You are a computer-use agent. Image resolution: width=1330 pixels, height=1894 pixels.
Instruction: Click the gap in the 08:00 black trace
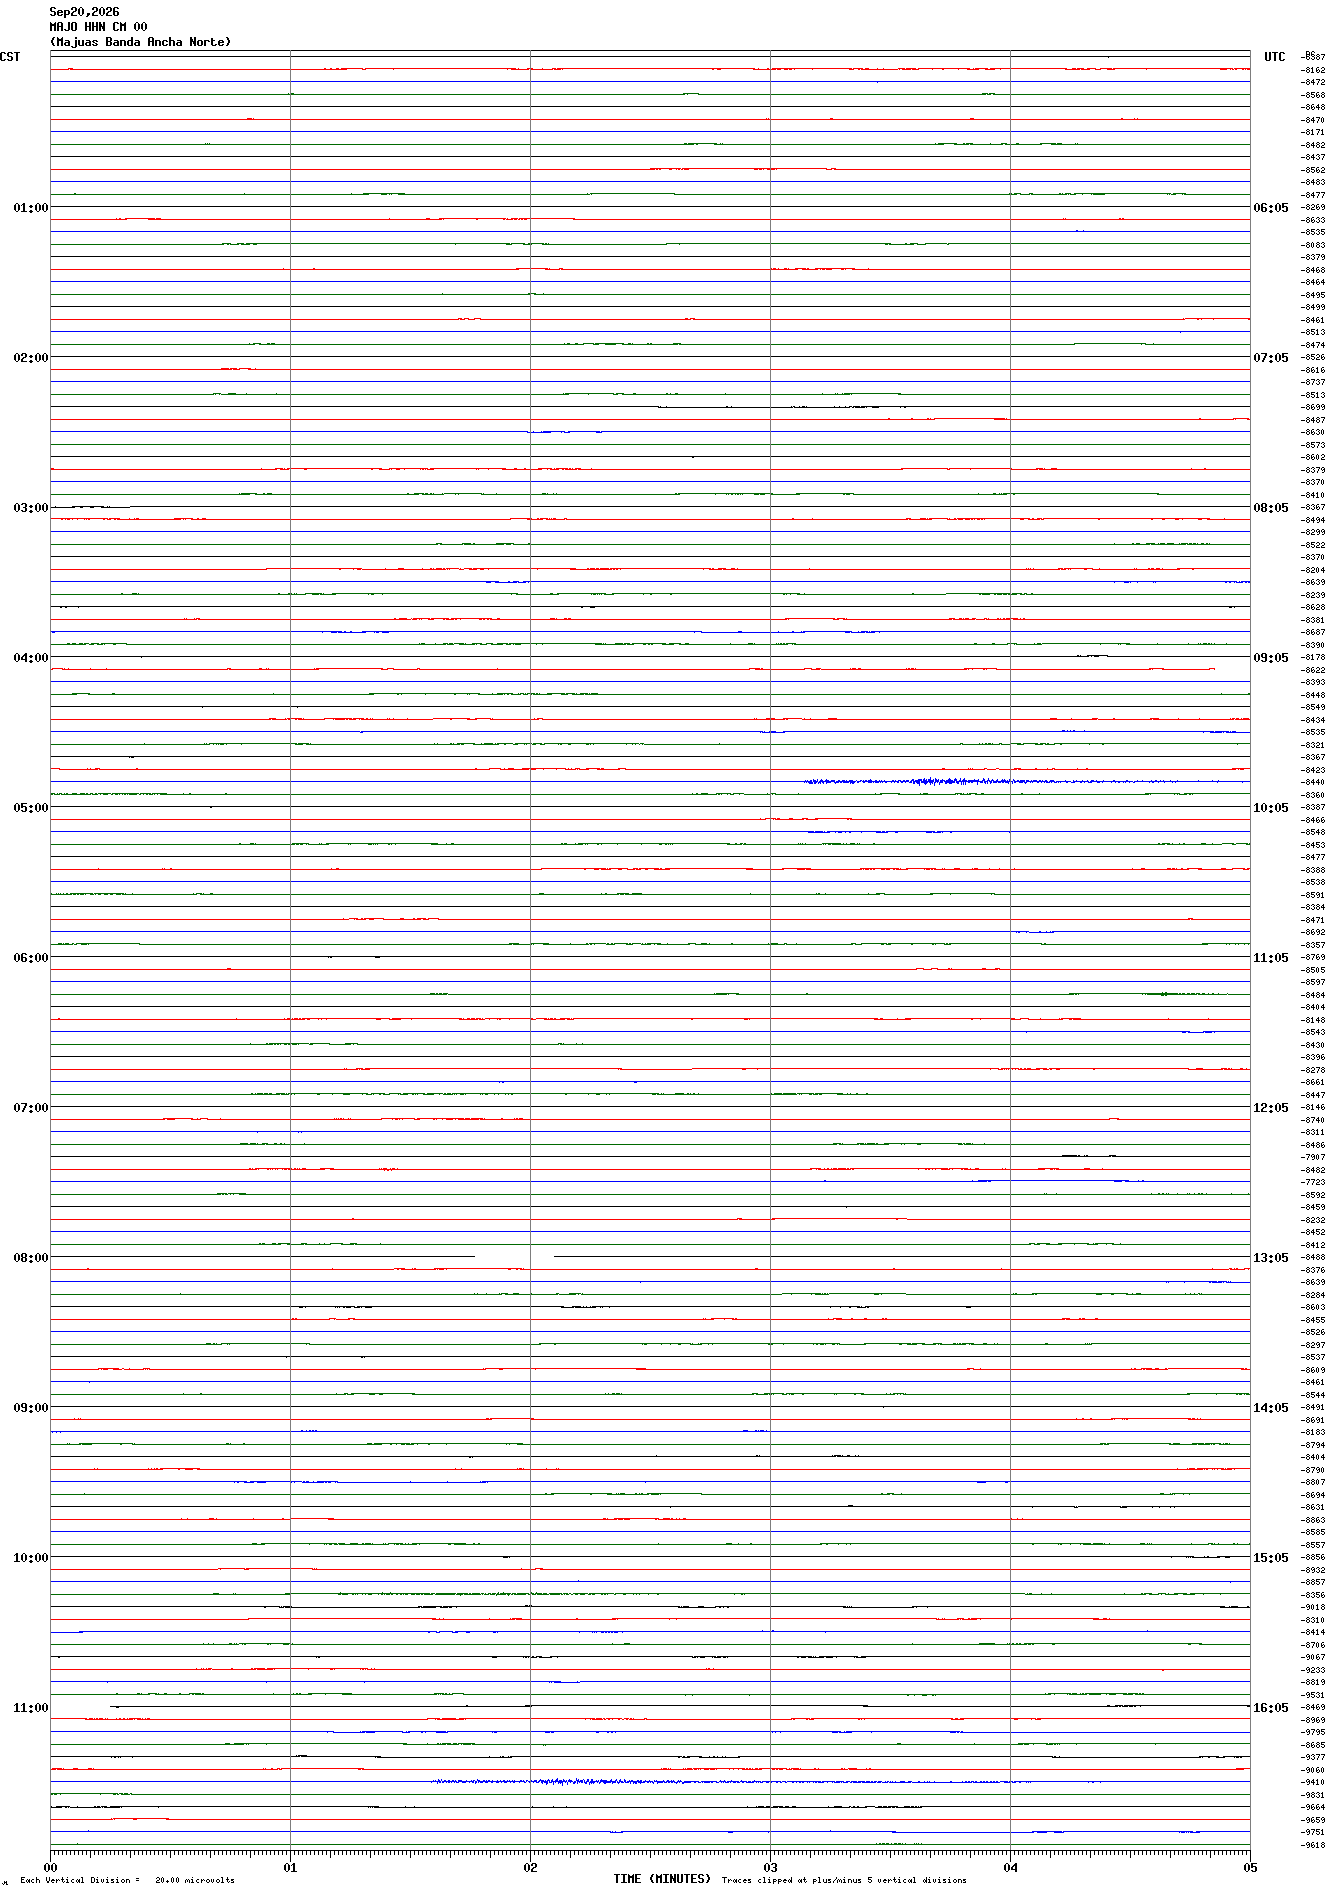[x=514, y=1256]
